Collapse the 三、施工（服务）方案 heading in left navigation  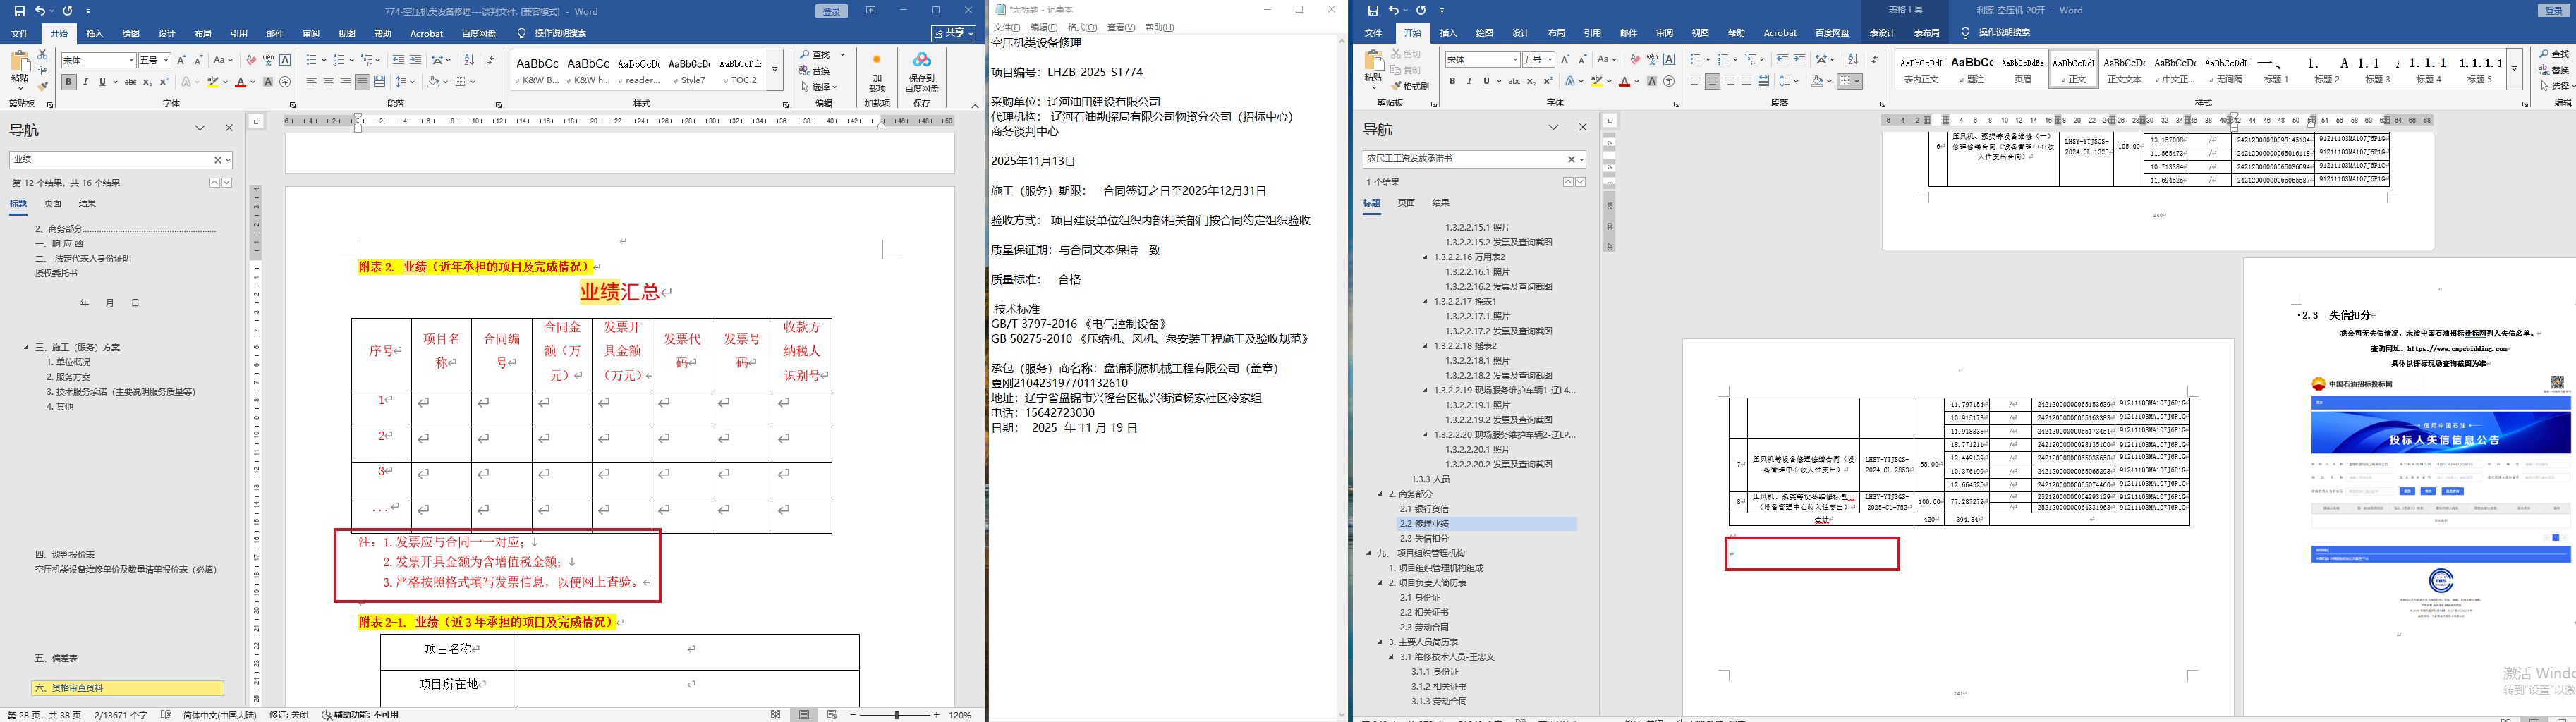point(27,347)
